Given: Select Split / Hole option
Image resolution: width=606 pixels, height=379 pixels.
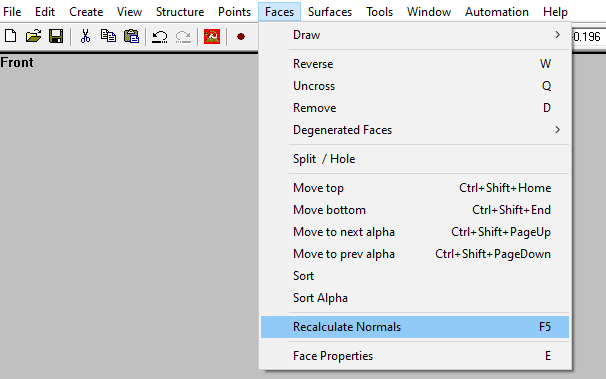Looking at the screenshot, I should [415, 159].
